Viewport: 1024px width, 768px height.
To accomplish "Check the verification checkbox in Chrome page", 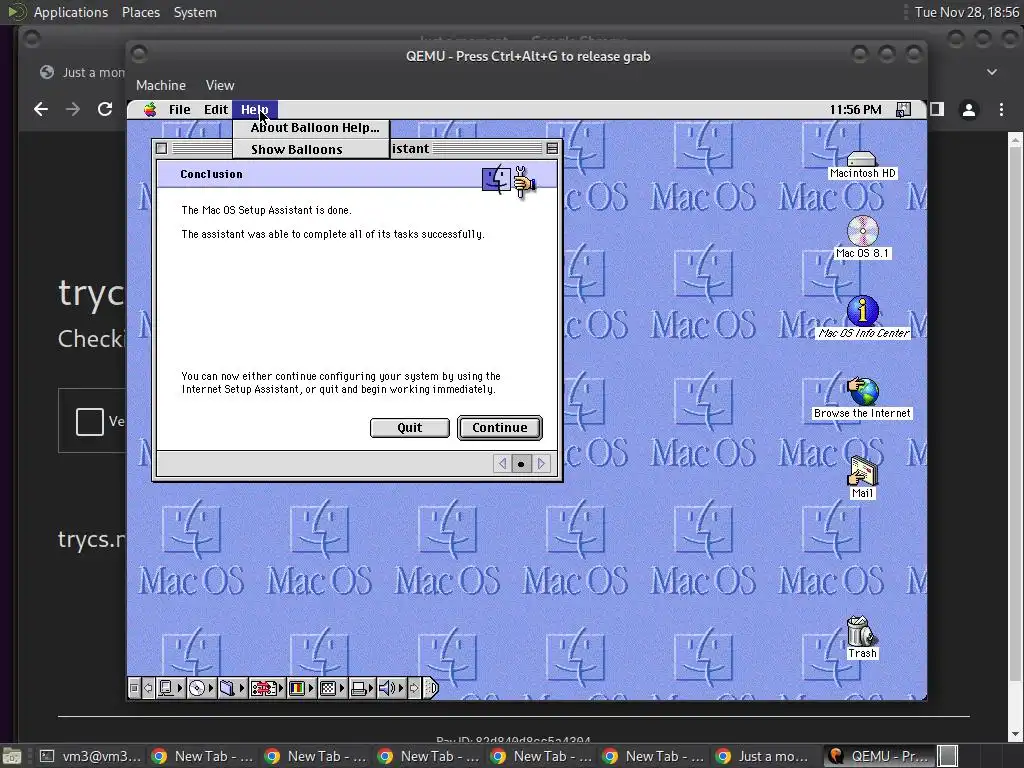I will (x=89, y=421).
